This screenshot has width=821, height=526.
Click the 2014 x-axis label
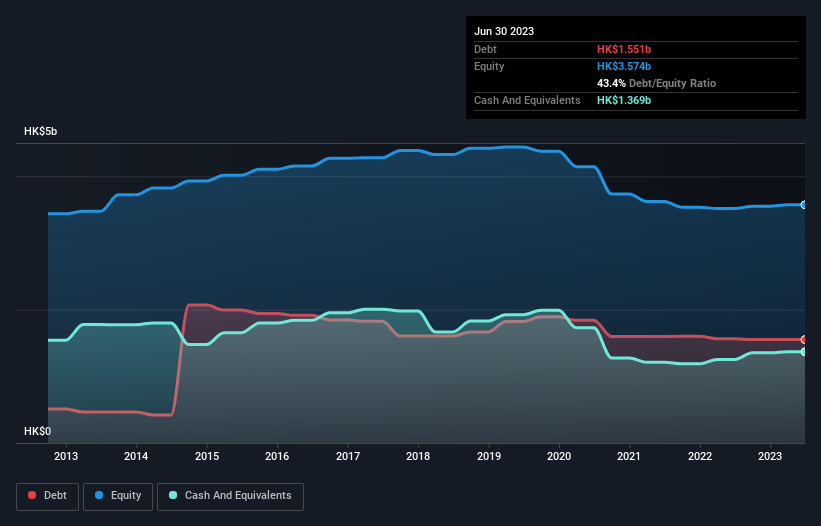(x=136, y=456)
